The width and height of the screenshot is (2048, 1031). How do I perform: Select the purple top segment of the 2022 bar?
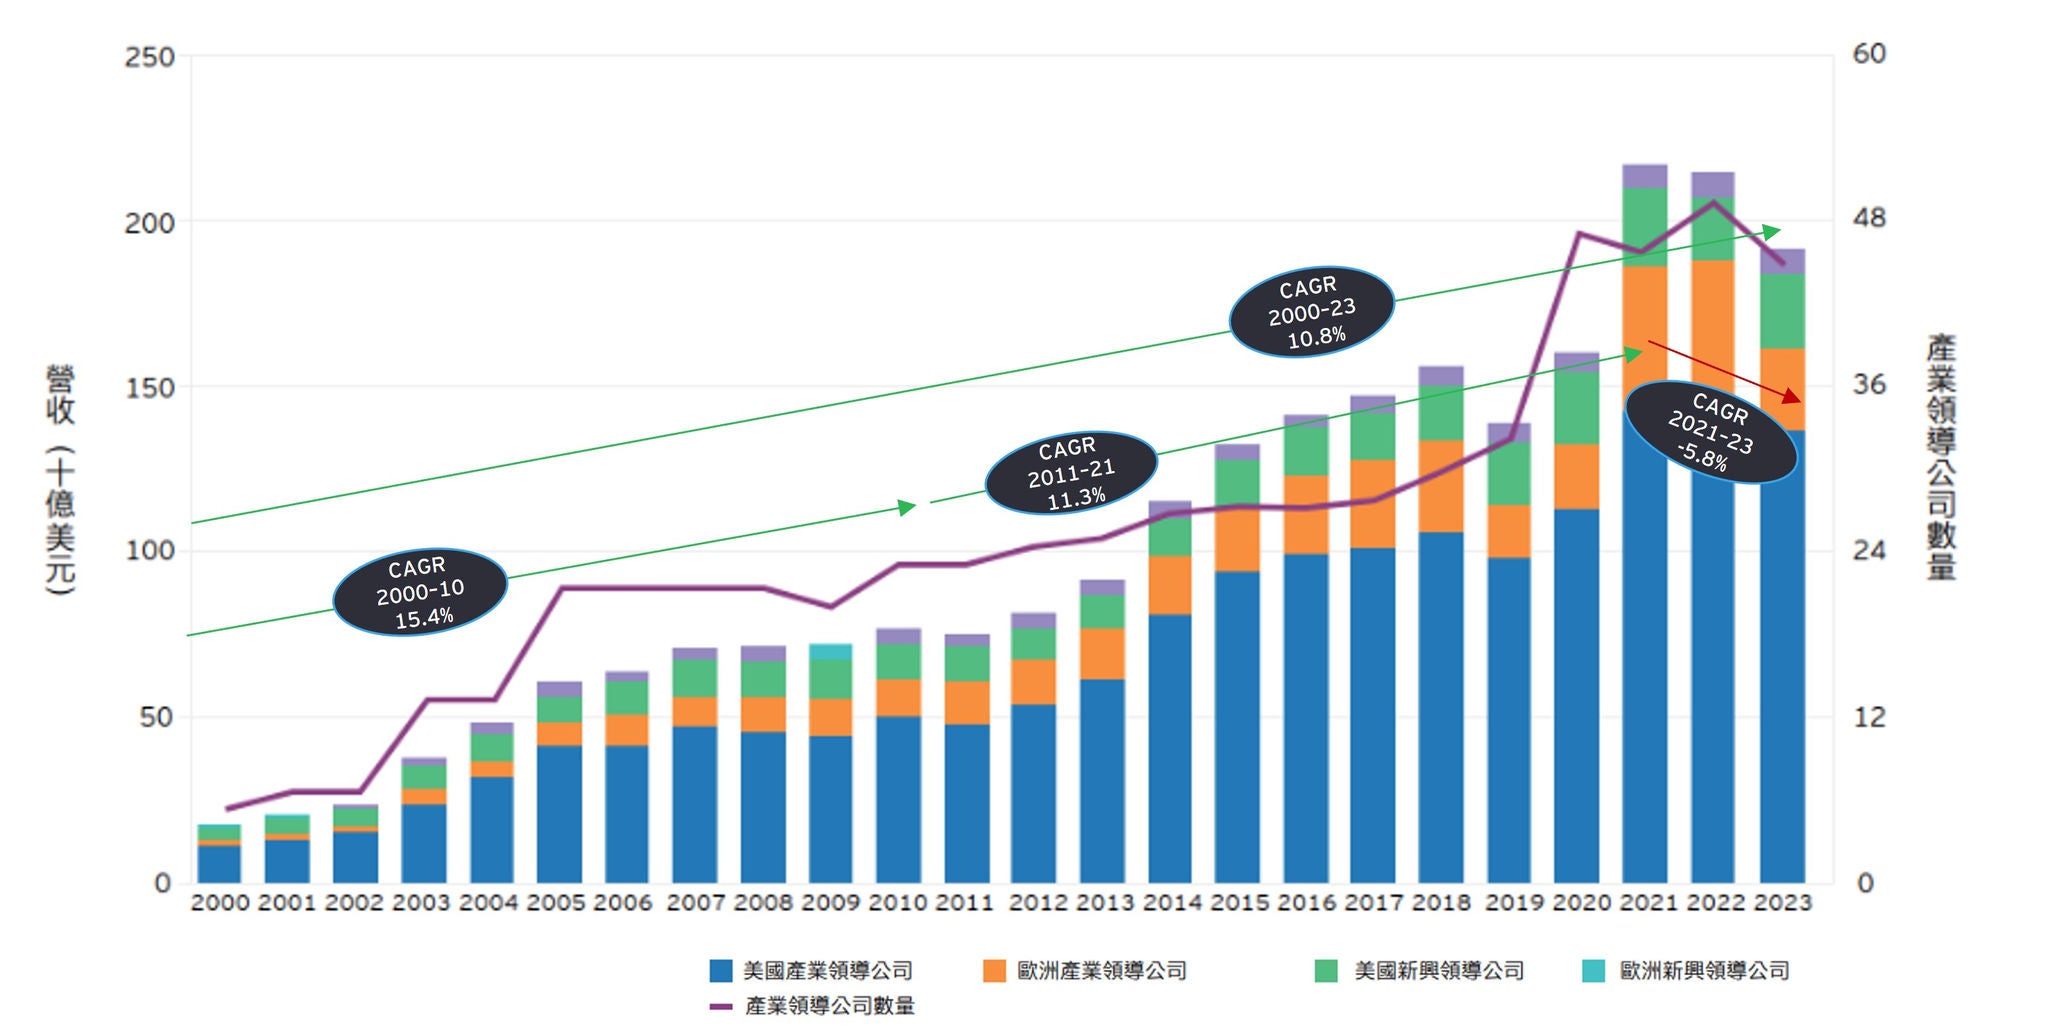click(x=1713, y=184)
